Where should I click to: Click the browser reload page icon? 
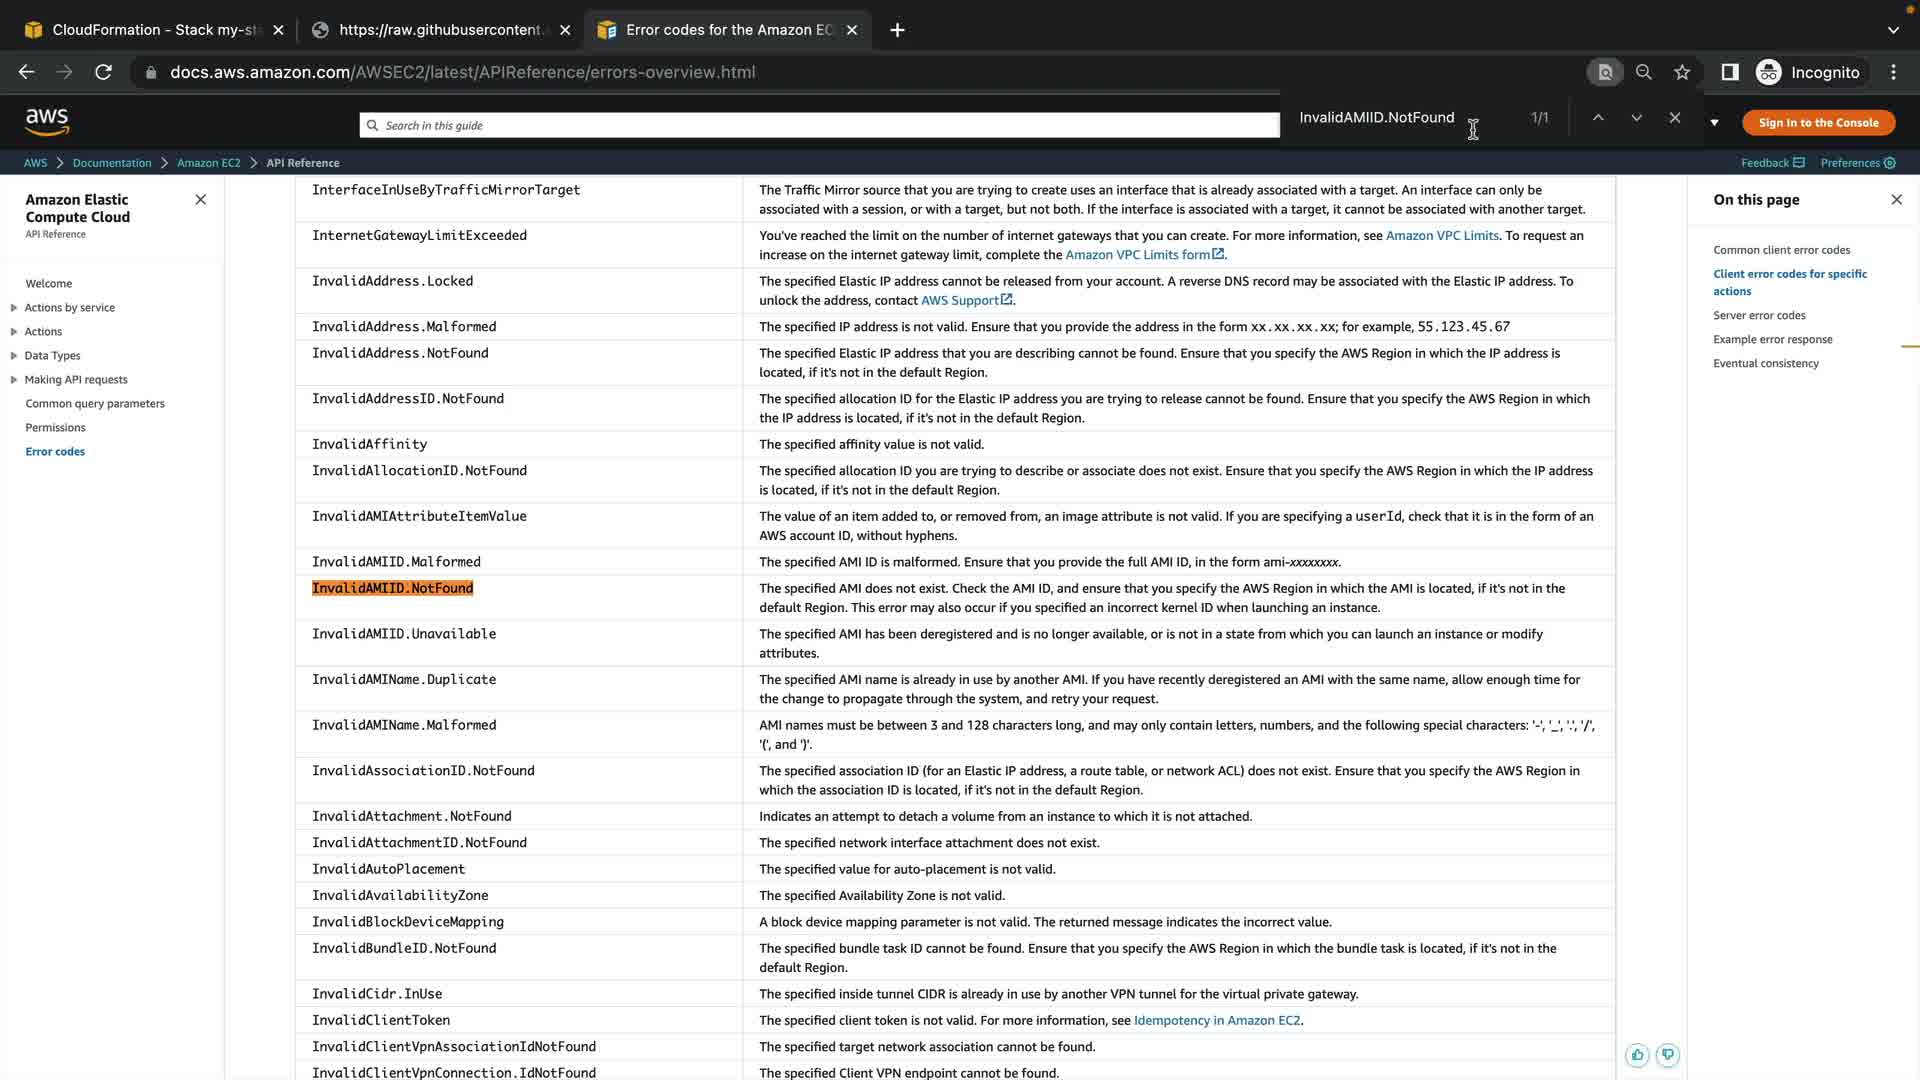click(103, 72)
